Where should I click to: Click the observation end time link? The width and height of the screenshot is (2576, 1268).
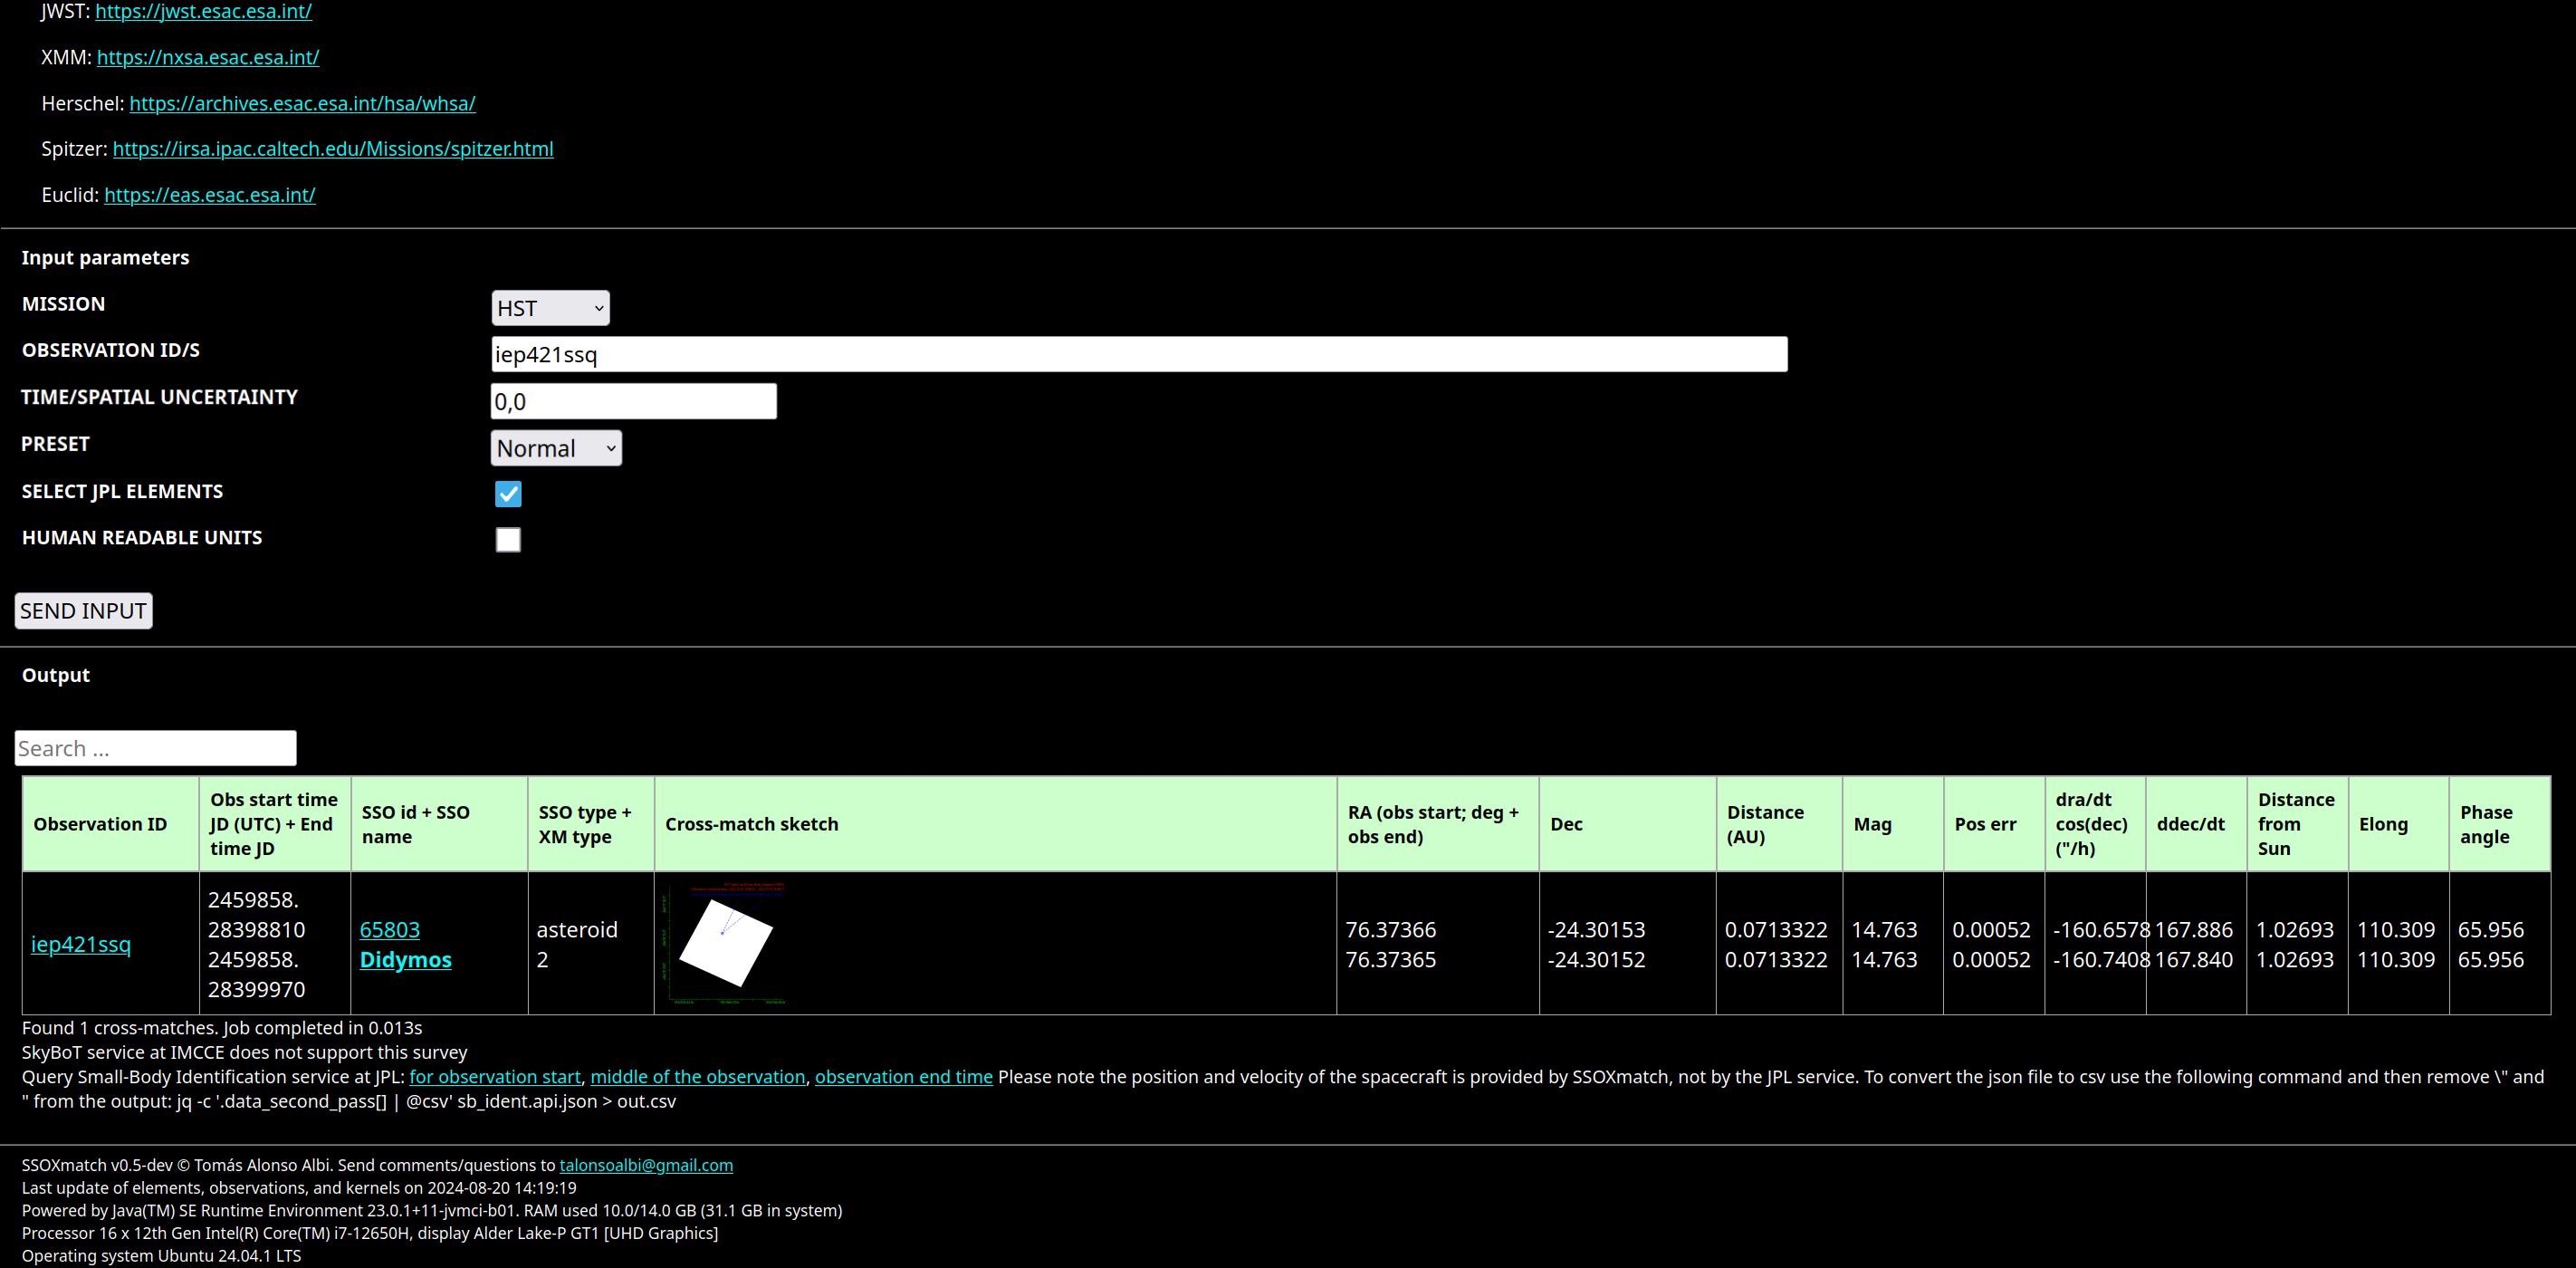point(903,1076)
